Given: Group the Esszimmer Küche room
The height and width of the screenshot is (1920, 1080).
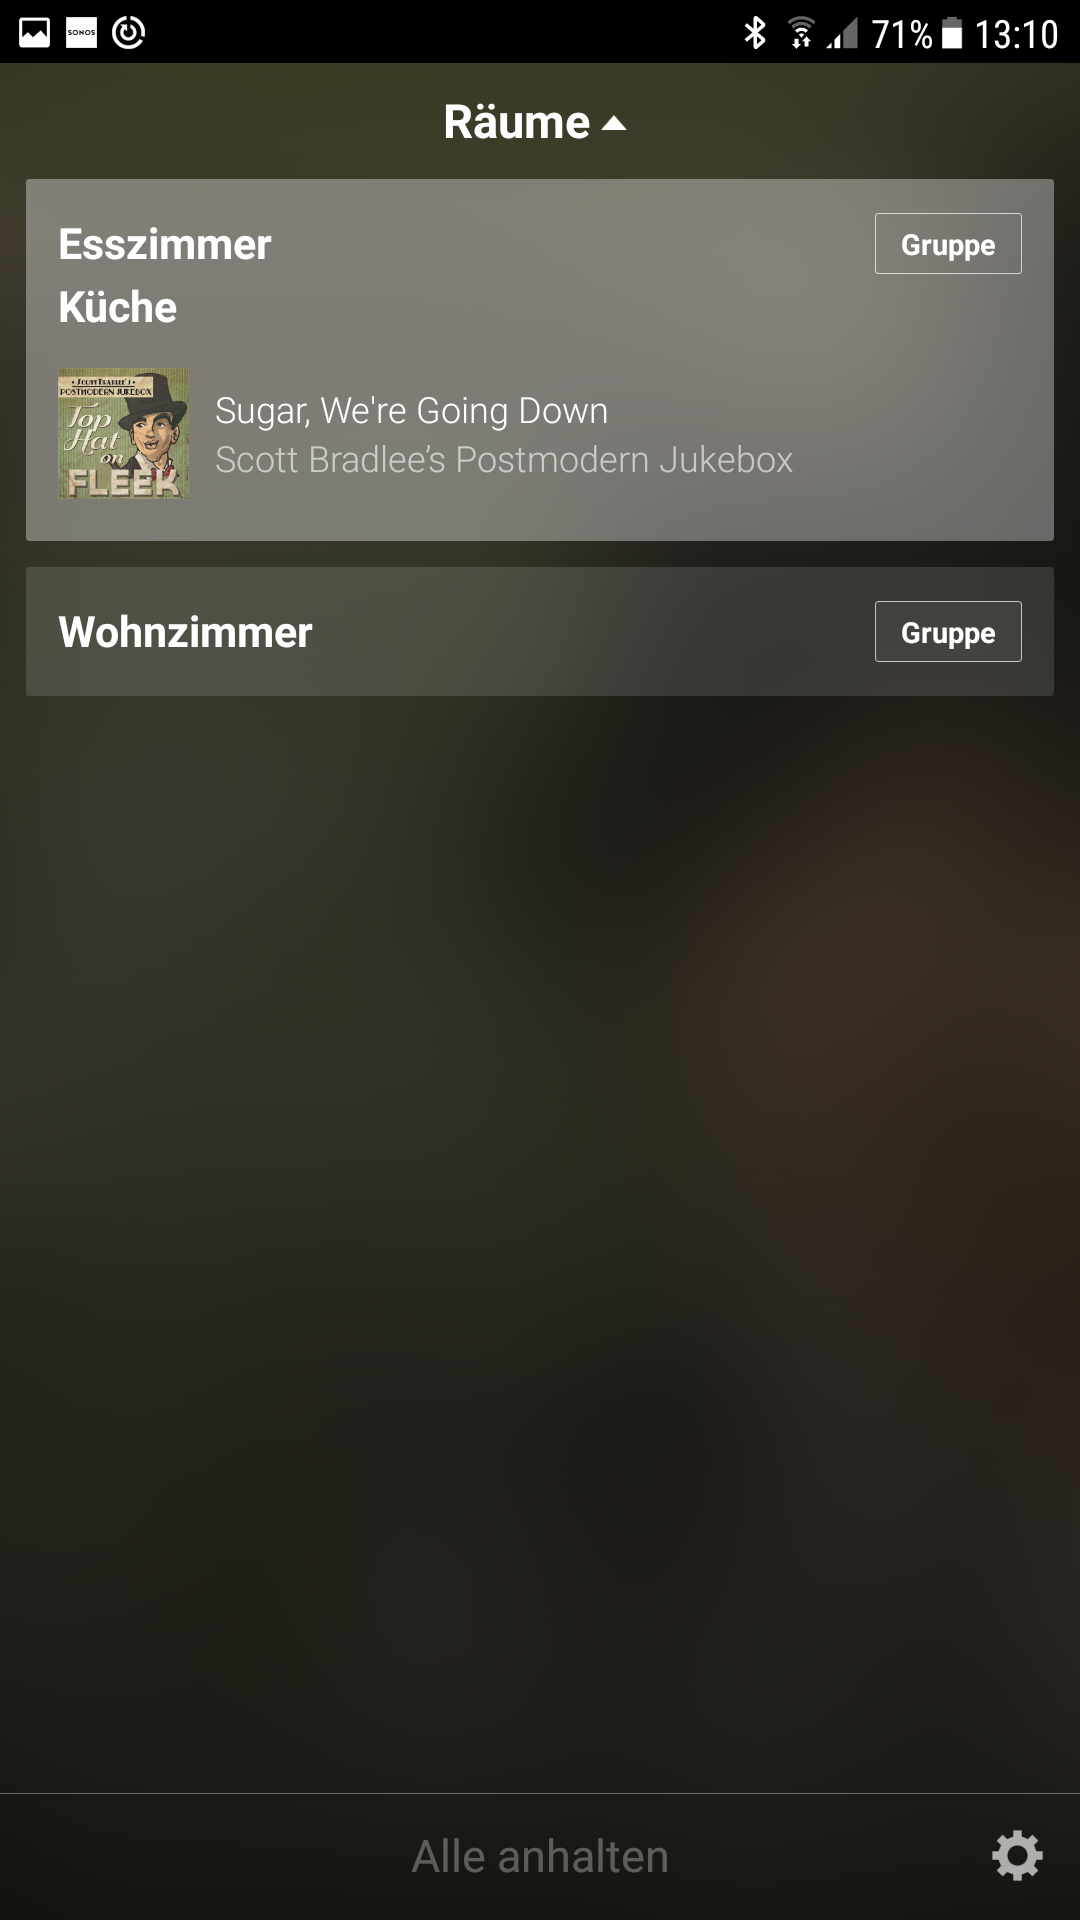Looking at the screenshot, I should (x=948, y=243).
